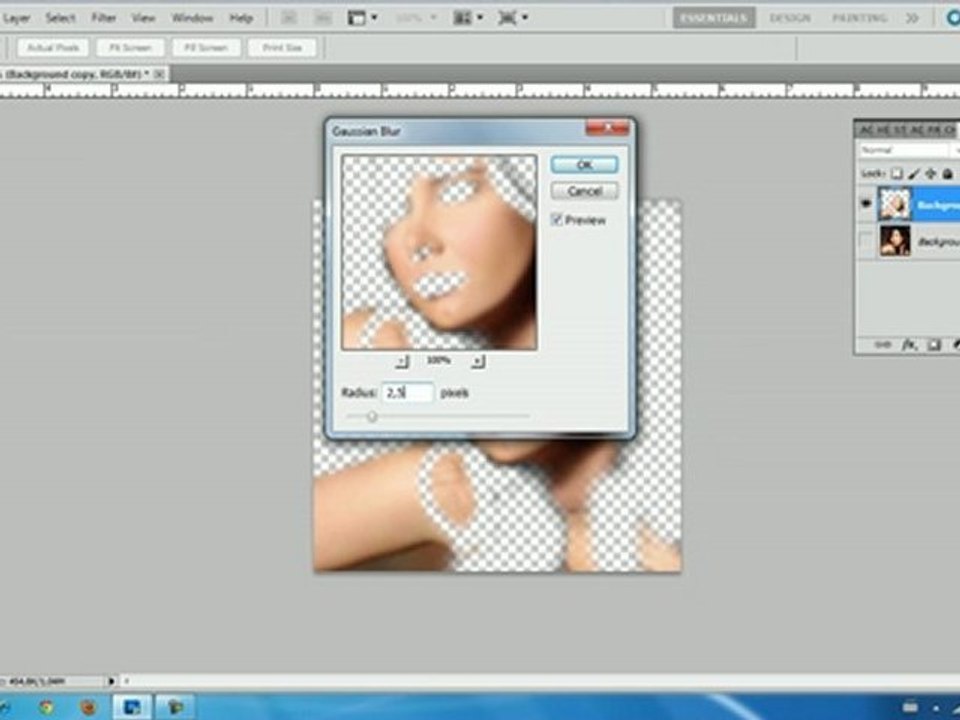
Task: Click the fourth taskbar application icon
Action: pyautogui.click(x=174, y=707)
